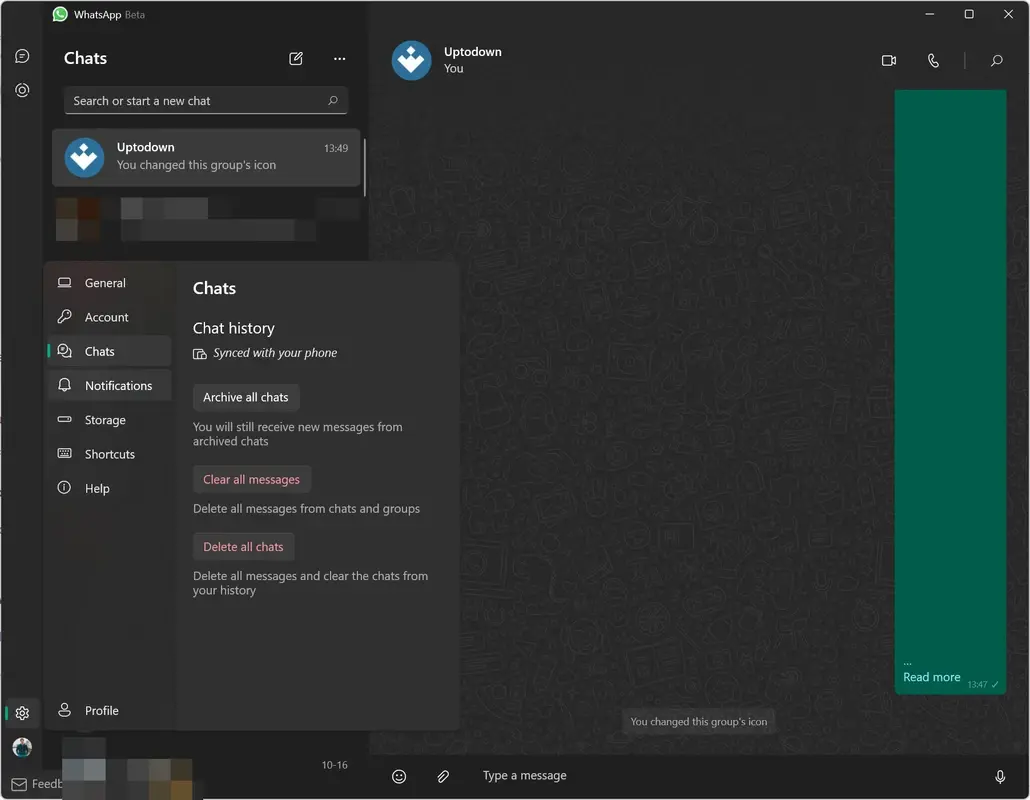The image size is (1030, 800).
Task: Expand the status message with Read more
Action: point(931,677)
